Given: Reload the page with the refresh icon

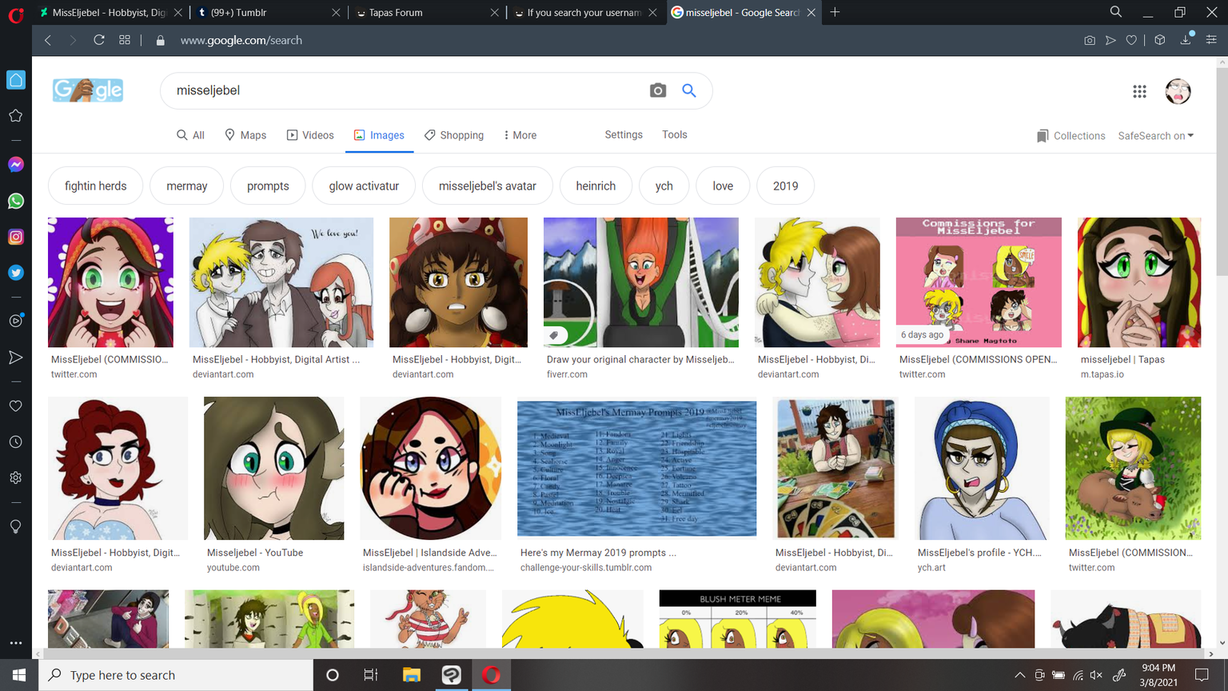Looking at the screenshot, I should [99, 40].
